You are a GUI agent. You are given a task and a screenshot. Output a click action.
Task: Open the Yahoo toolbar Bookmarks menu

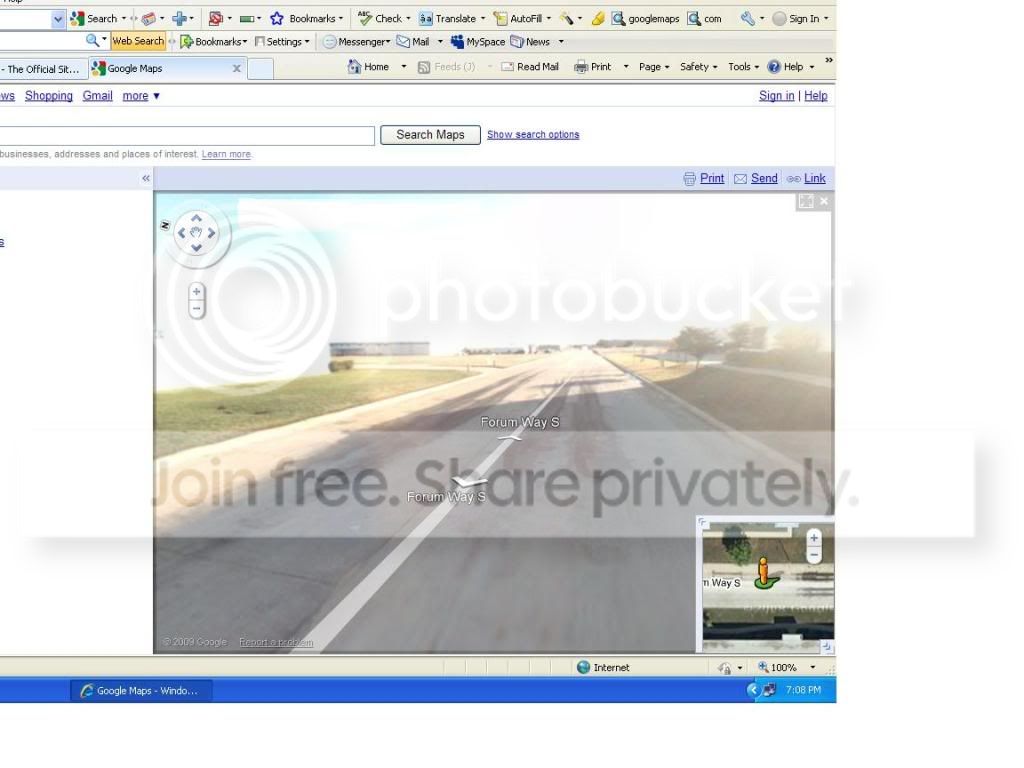pos(214,42)
